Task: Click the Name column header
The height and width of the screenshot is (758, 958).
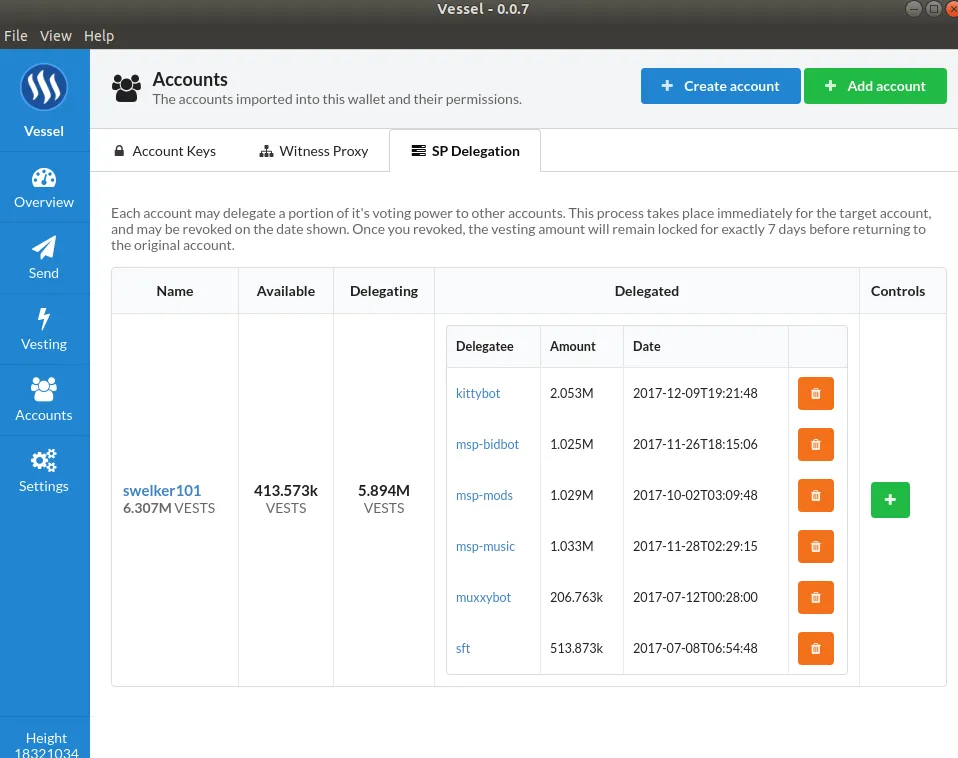Action: pos(175,291)
